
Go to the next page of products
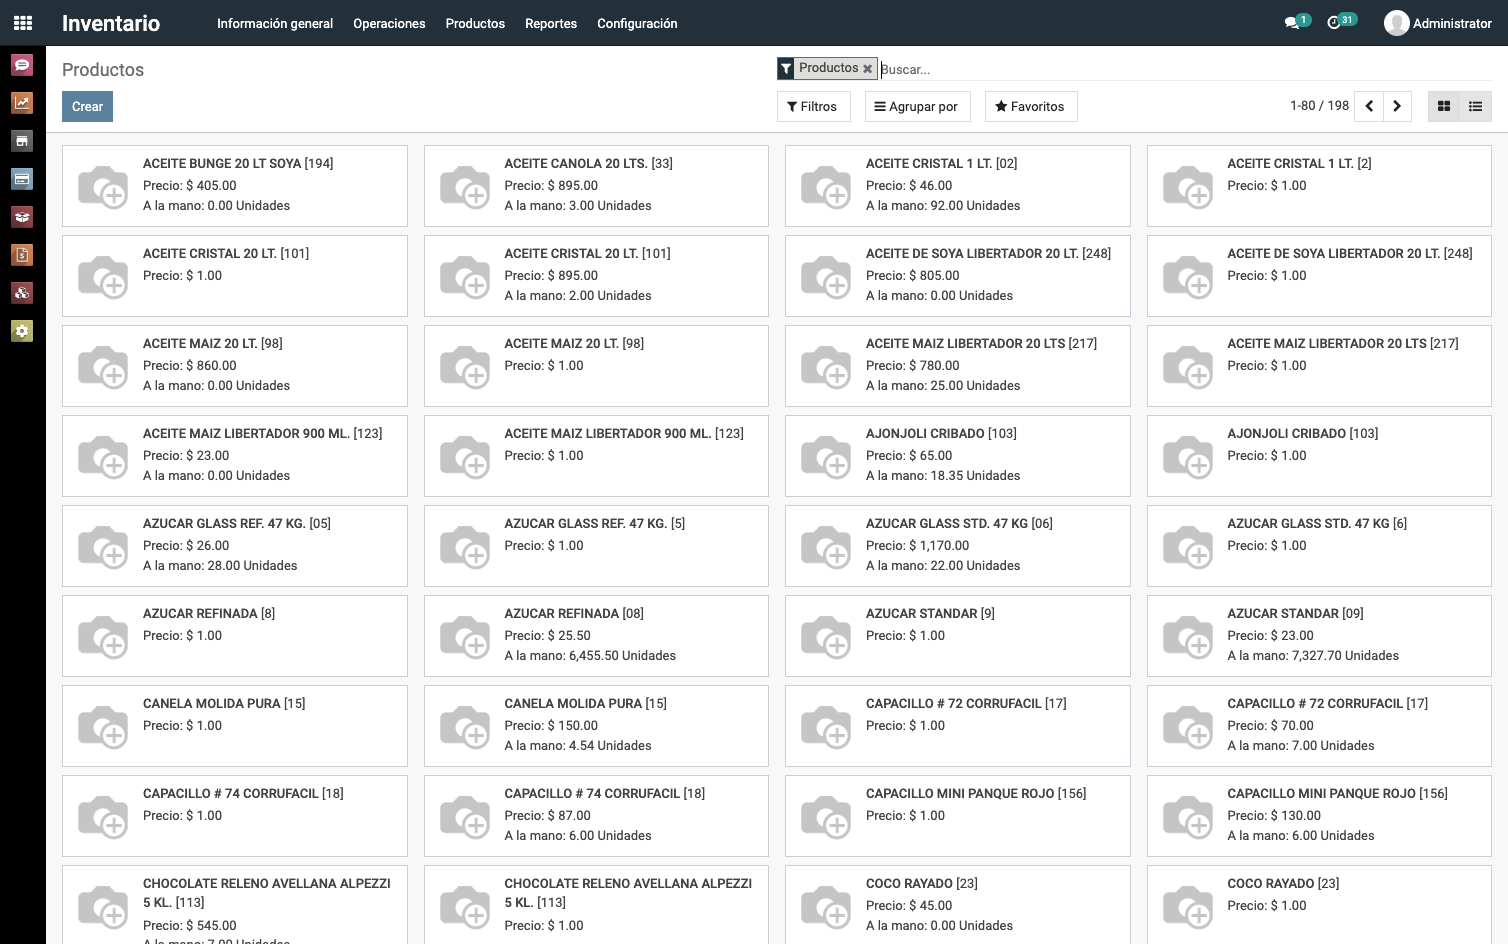pos(1397,106)
